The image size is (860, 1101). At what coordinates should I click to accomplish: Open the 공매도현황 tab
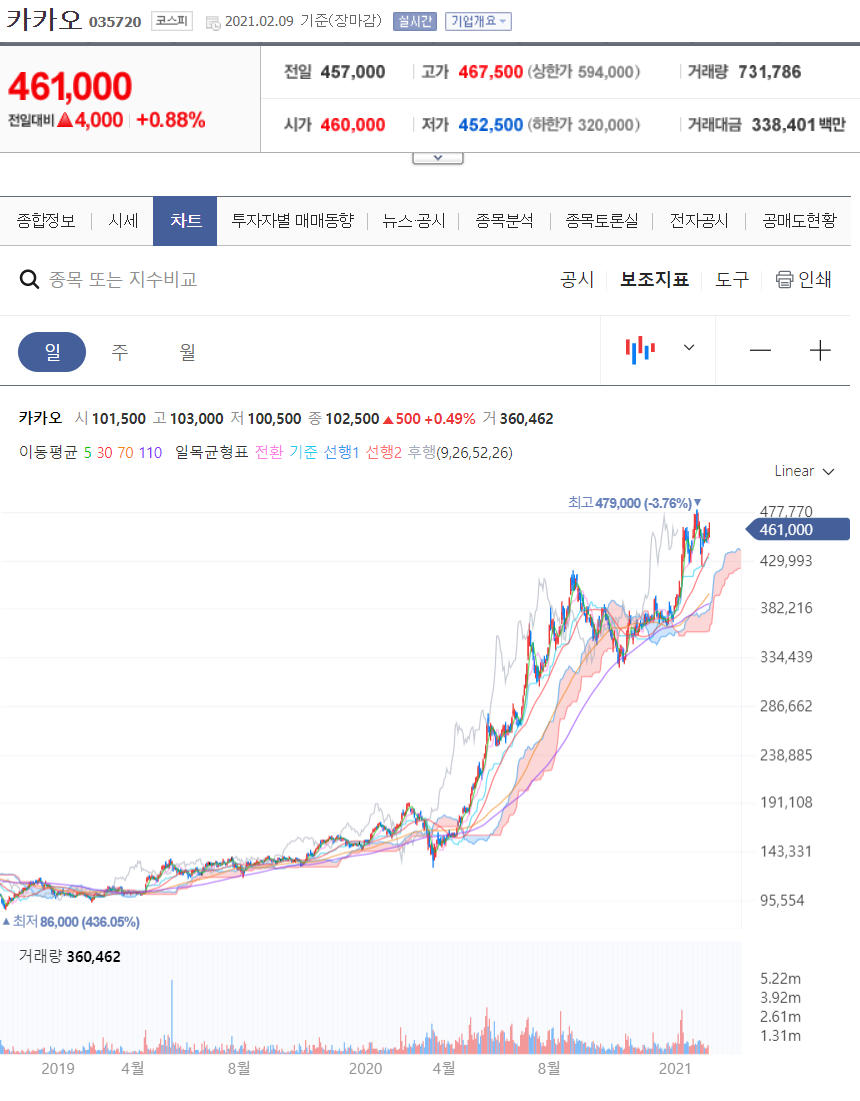tap(800, 221)
